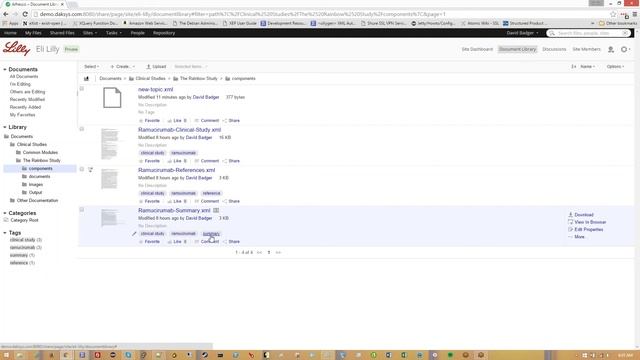Go to My Files in top bar
The height and width of the screenshot is (360, 640).
[x=33, y=33]
